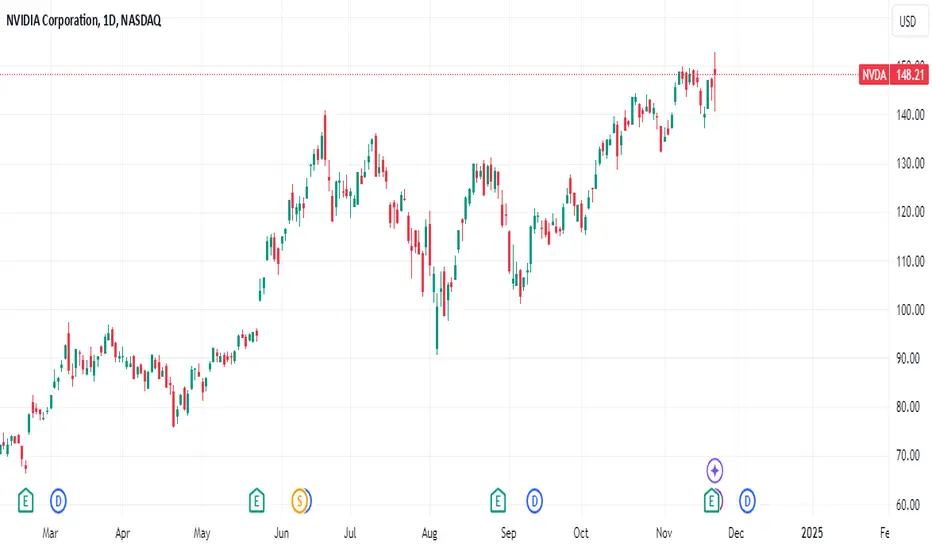Click the Aug label on time axis
Image resolution: width=932 pixels, height=550 pixels.
point(430,533)
